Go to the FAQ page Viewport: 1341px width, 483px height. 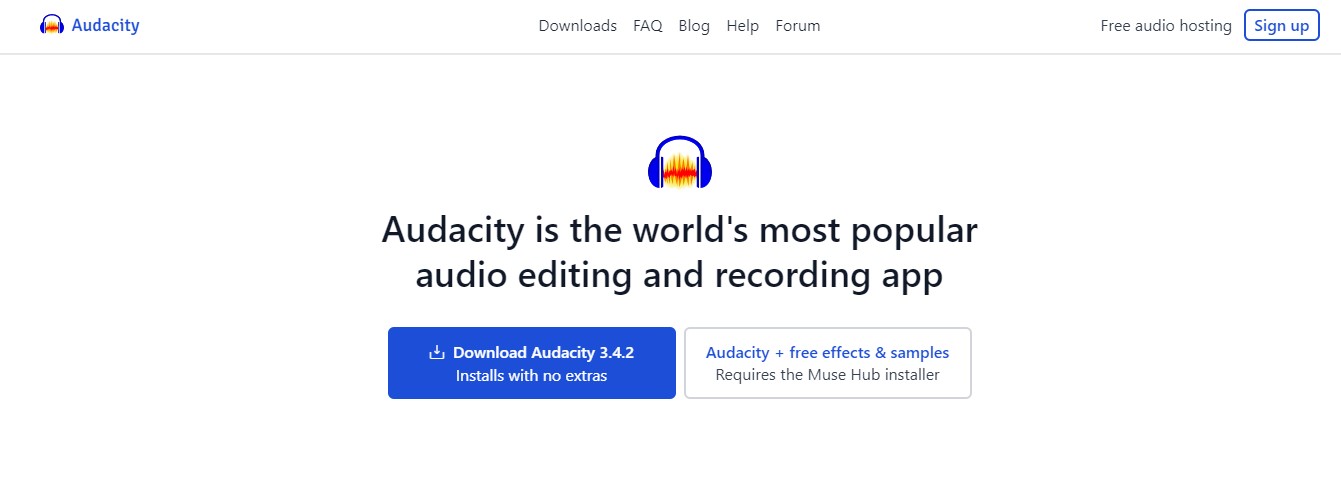(x=647, y=26)
